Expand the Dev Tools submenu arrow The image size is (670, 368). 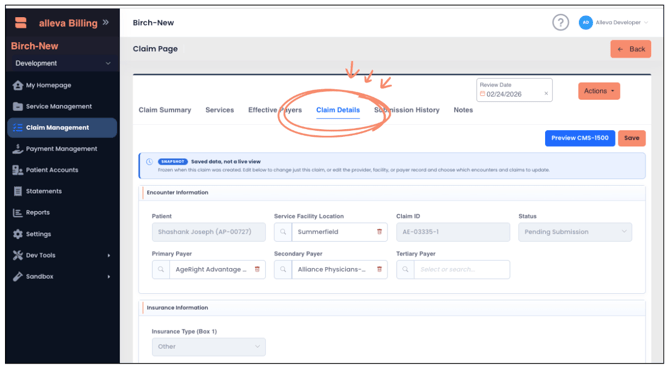click(x=109, y=256)
